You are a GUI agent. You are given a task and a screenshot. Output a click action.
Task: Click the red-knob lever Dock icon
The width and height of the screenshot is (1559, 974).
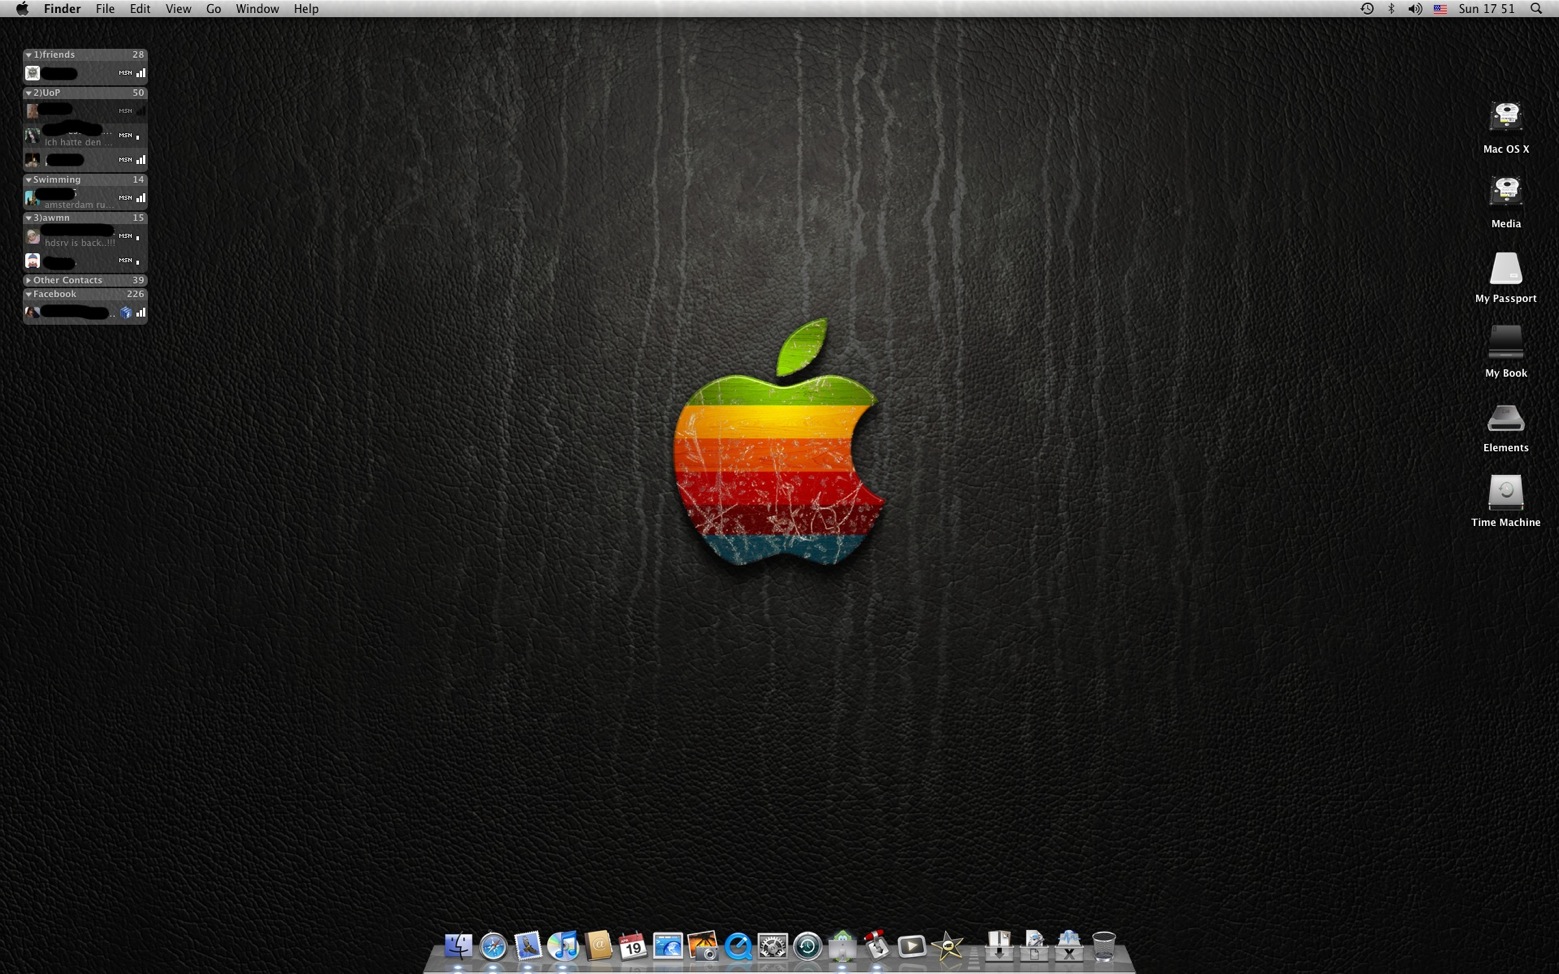(877, 945)
